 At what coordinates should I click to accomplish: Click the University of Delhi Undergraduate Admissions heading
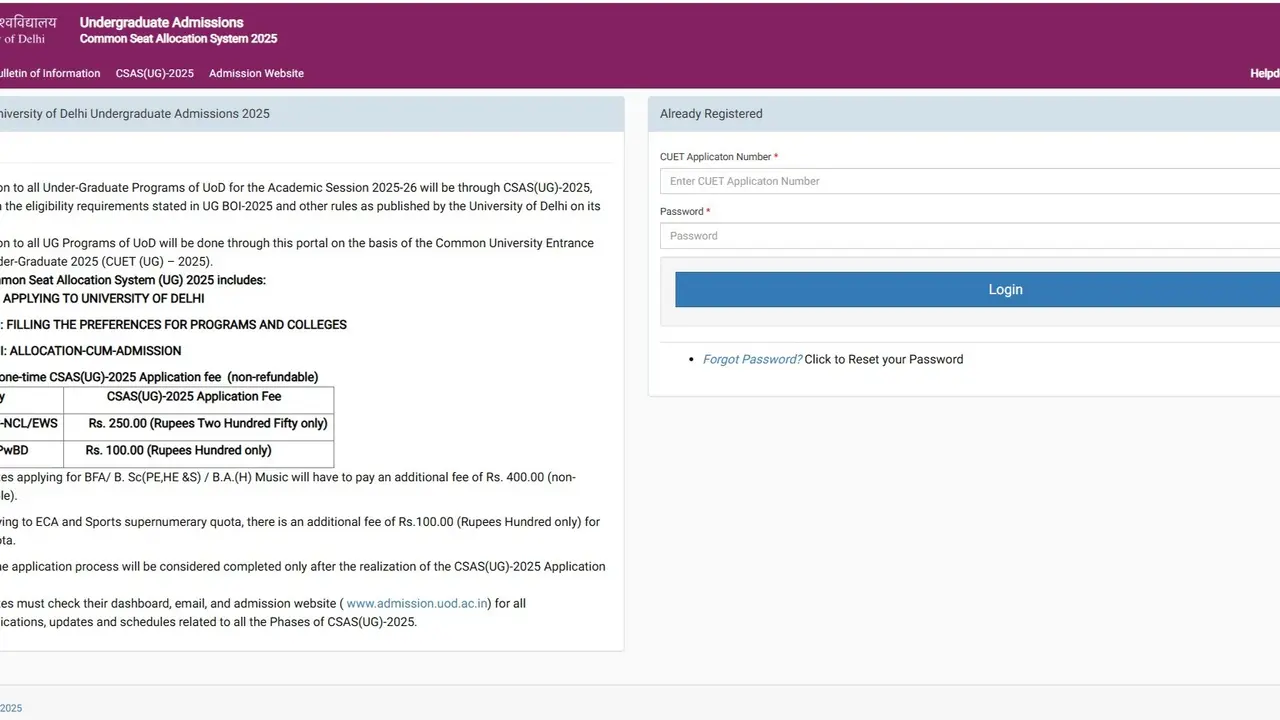(135, 113)
